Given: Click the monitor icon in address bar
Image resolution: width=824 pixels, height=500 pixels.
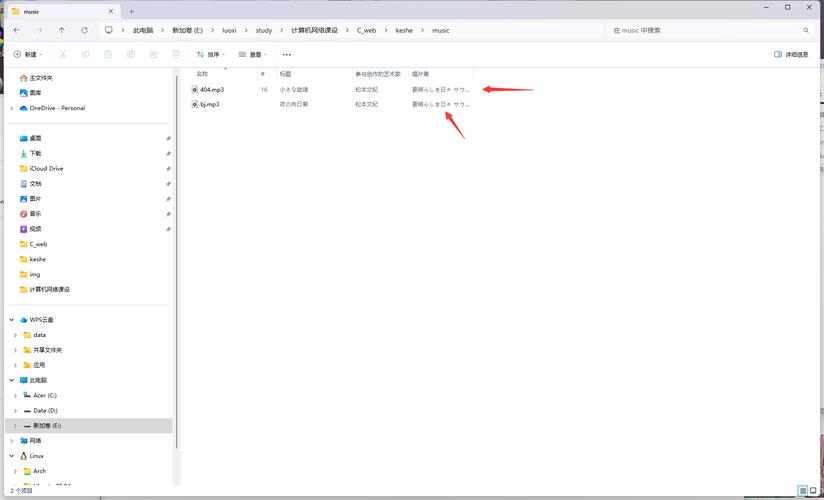Looking at the screenshot, I should coord(109,30).
